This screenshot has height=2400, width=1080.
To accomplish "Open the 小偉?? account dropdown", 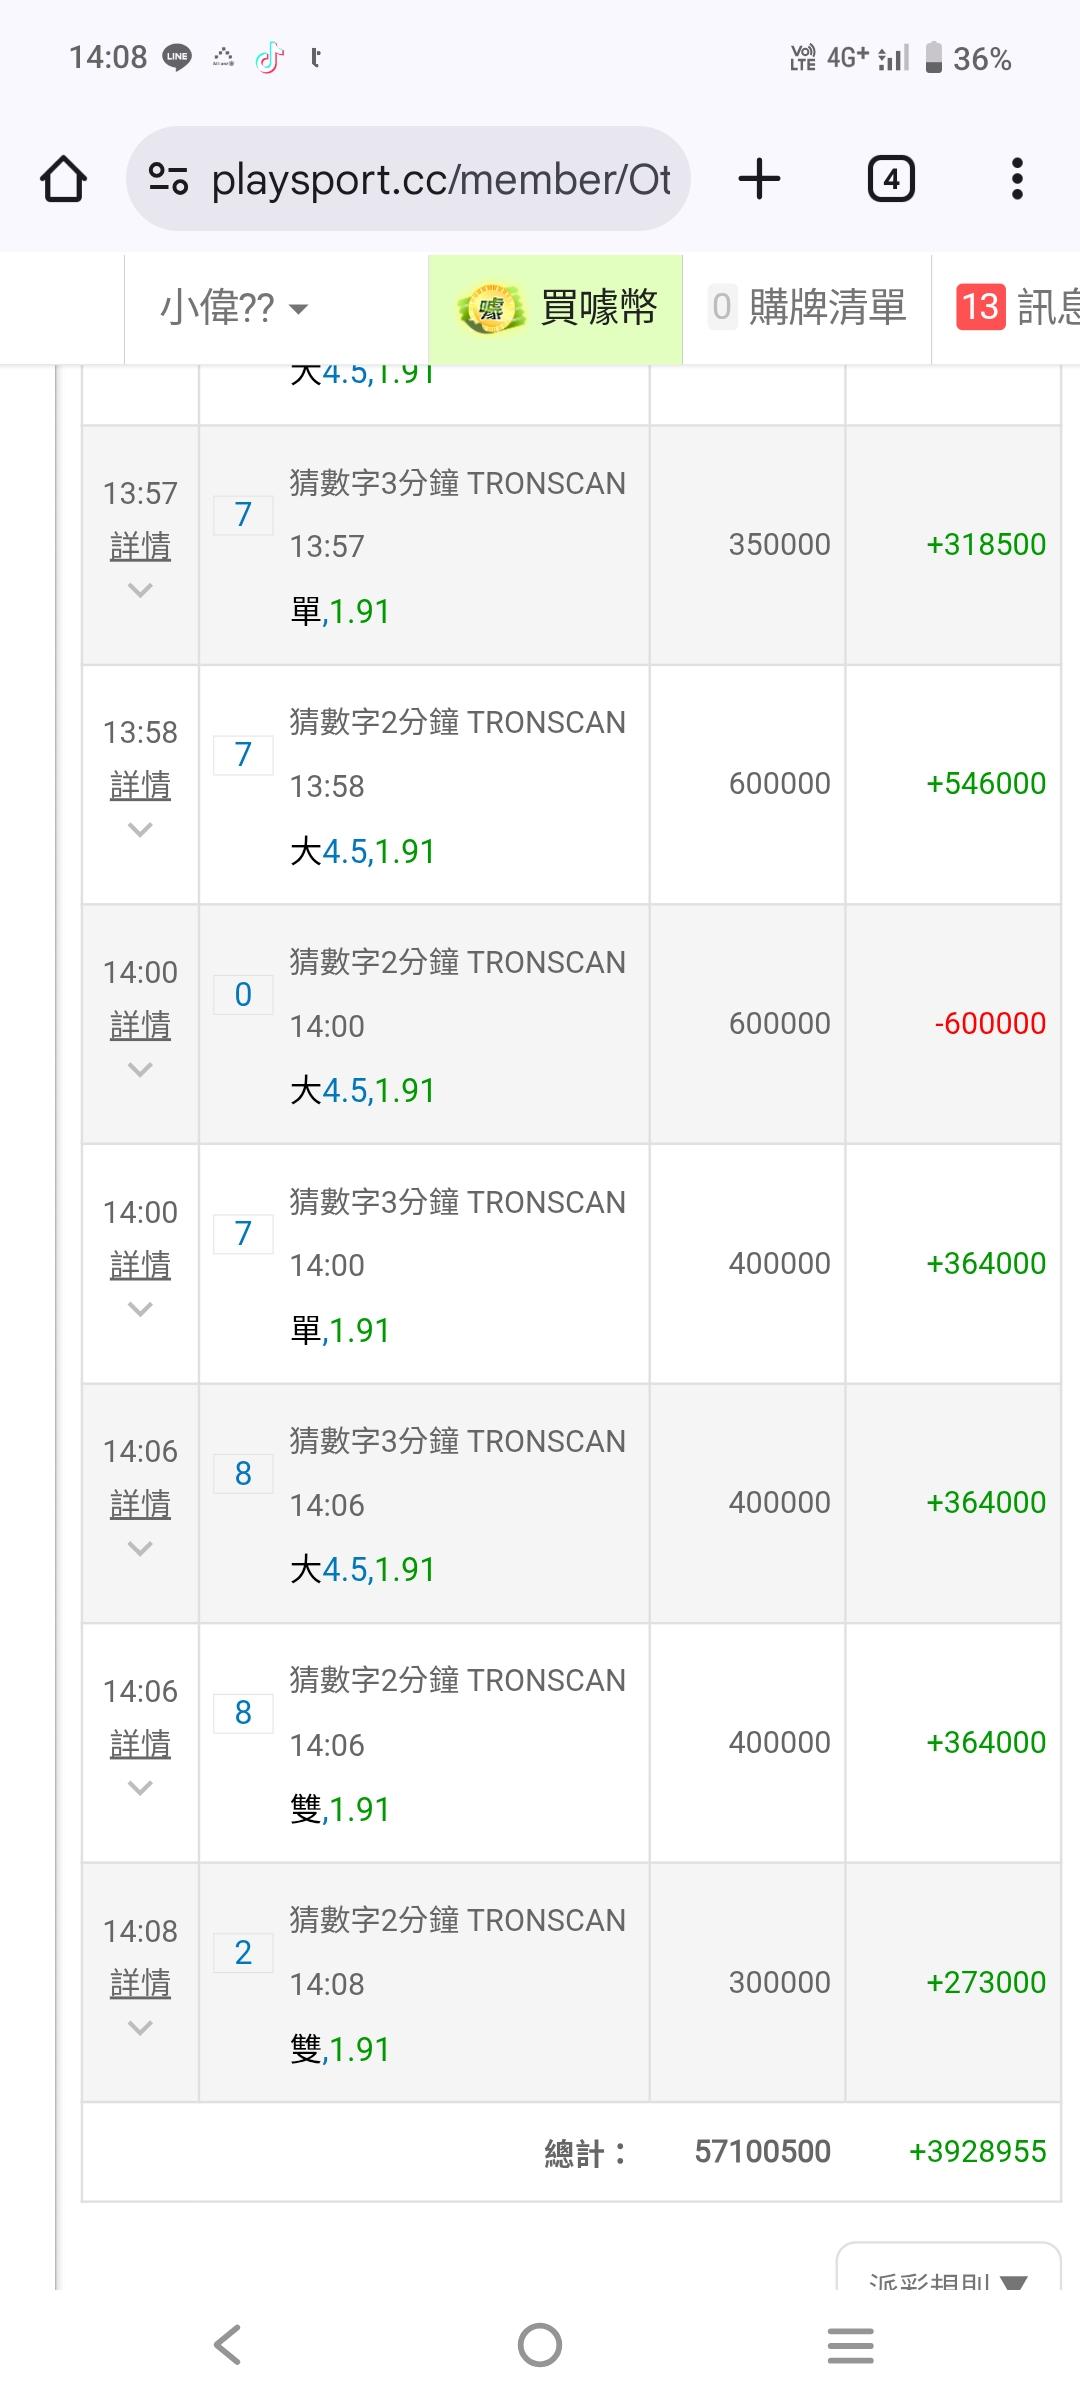I will [235, 309].
